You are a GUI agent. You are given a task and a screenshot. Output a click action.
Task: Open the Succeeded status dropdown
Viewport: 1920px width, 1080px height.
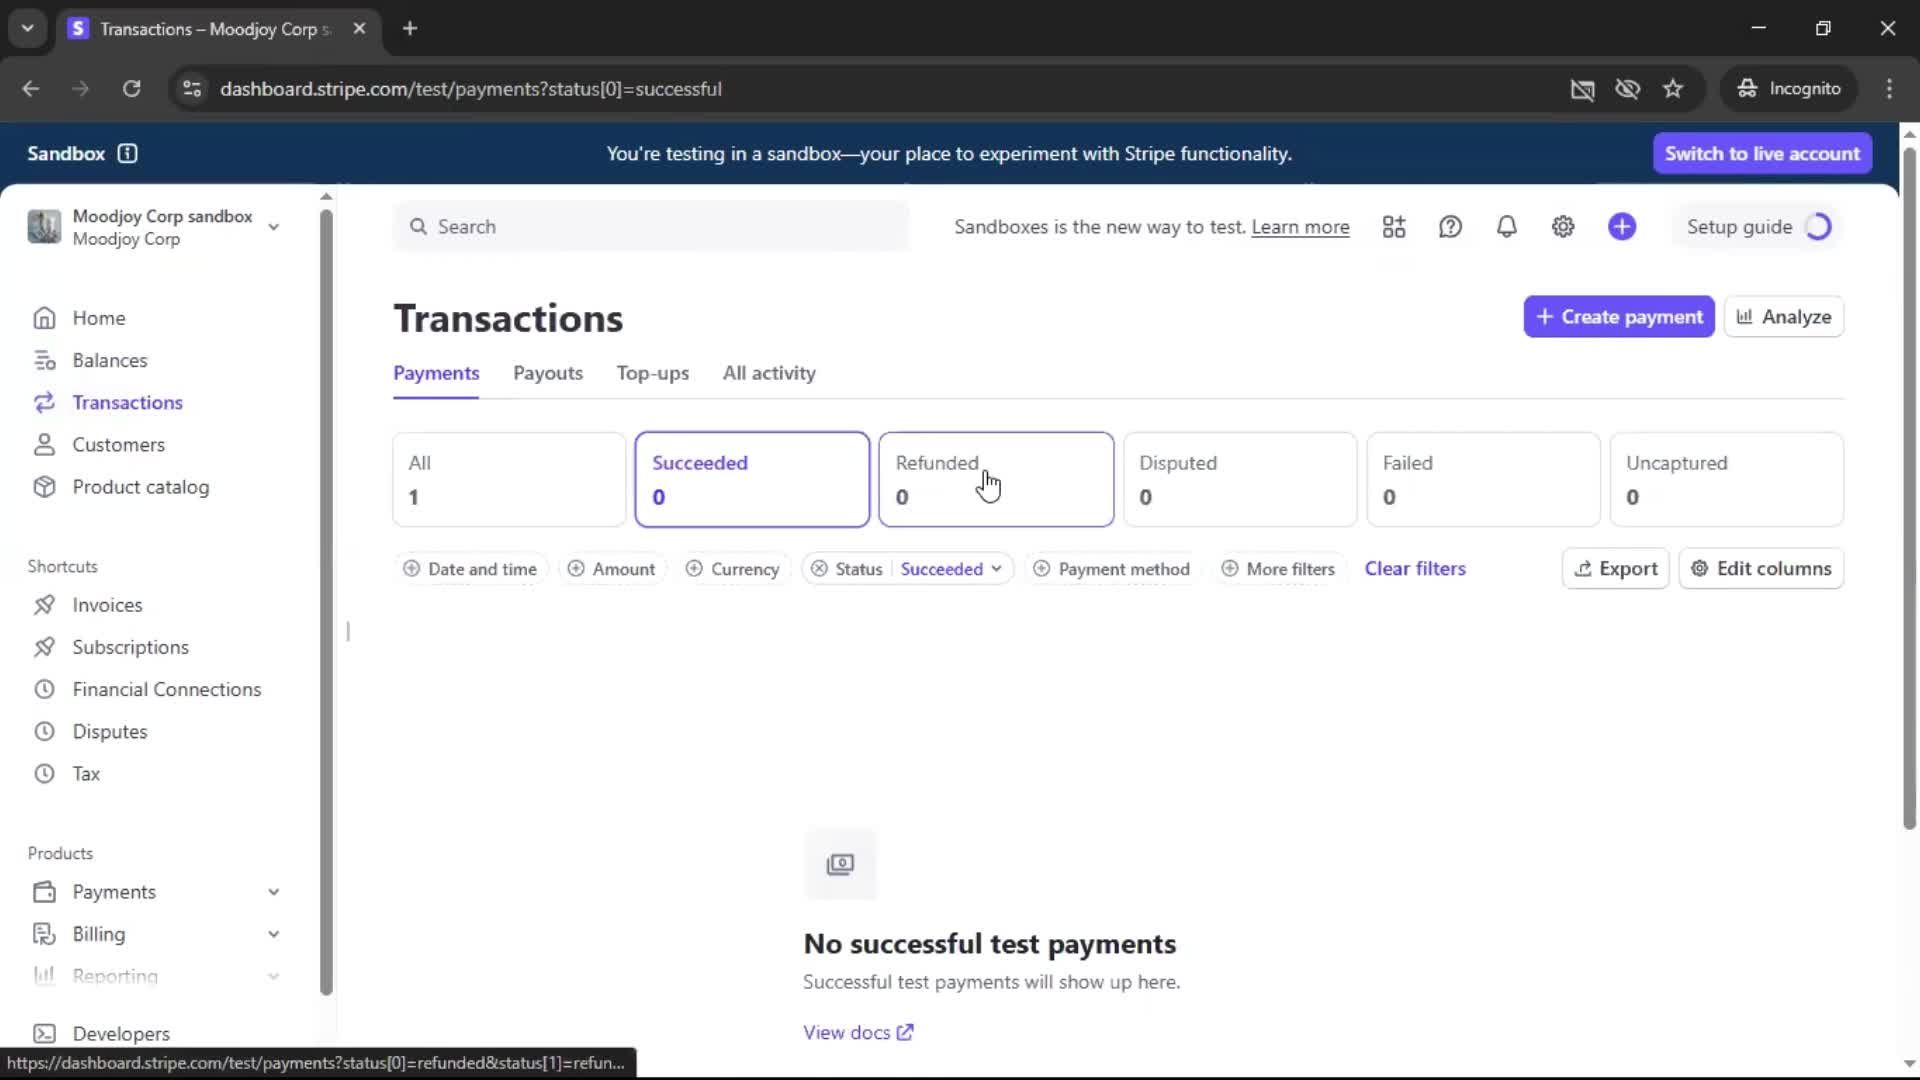(x=950, y=569)
